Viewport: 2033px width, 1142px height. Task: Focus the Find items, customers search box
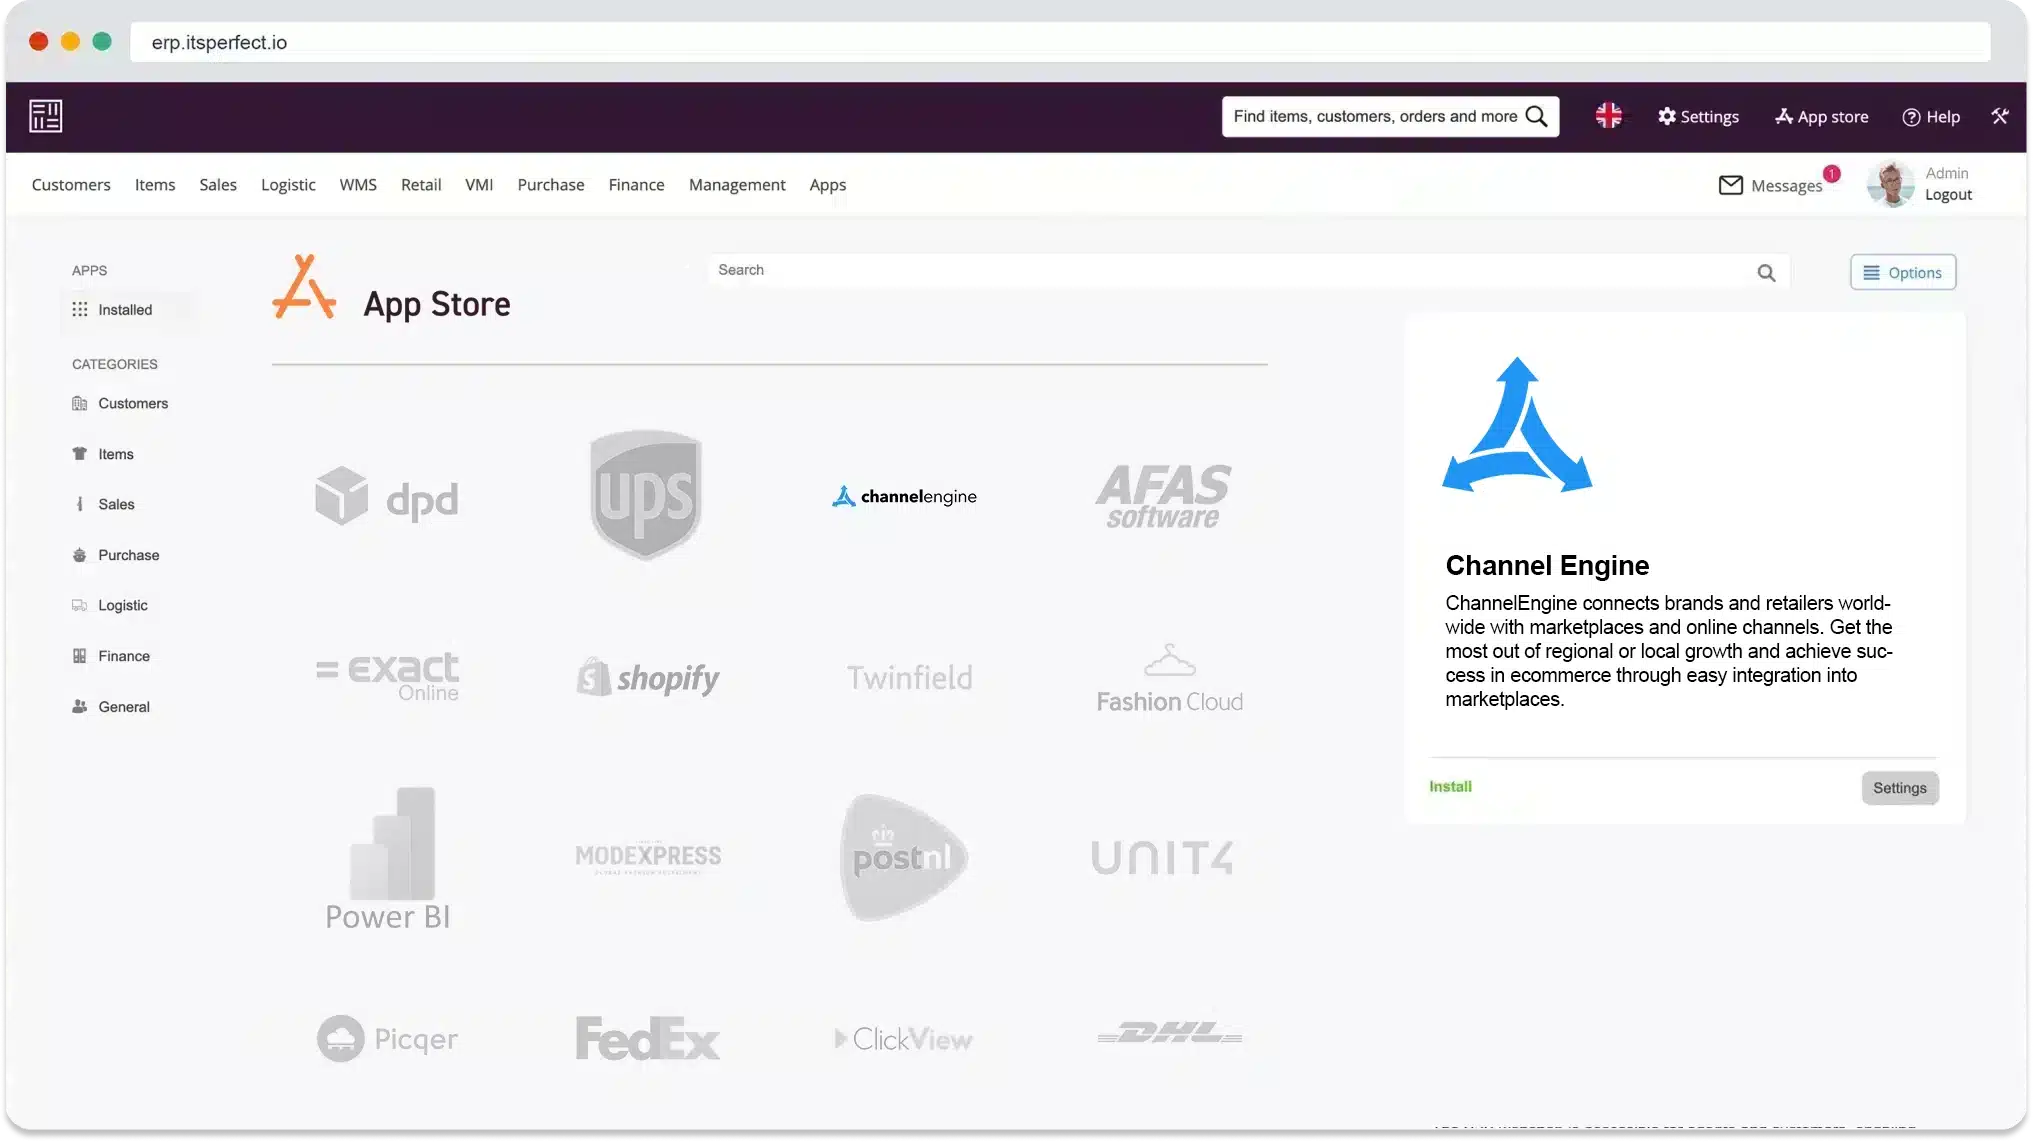pyautogui.click(x=1390, y=117)
